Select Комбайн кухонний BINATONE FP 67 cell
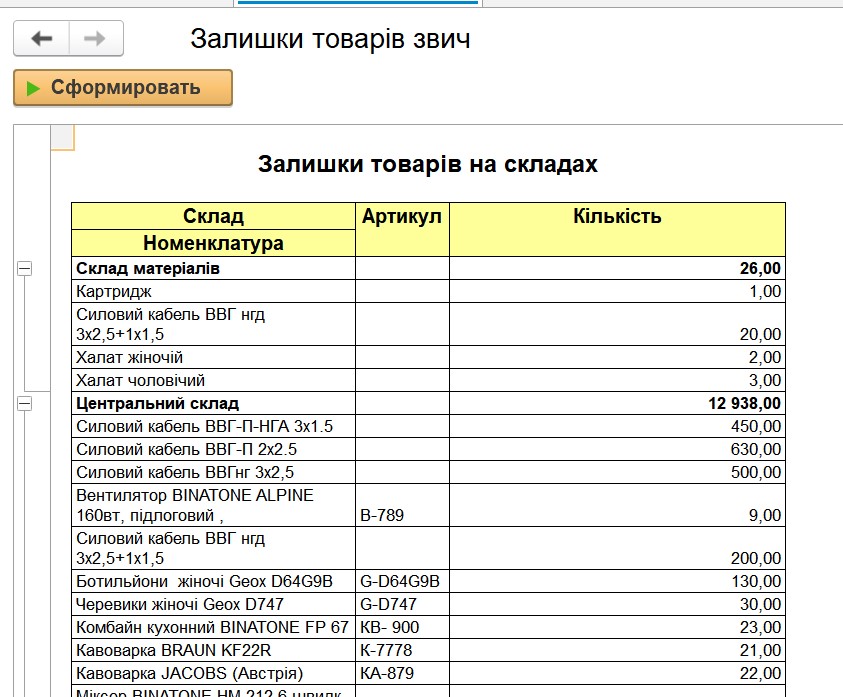 click(x=213, y=627)
